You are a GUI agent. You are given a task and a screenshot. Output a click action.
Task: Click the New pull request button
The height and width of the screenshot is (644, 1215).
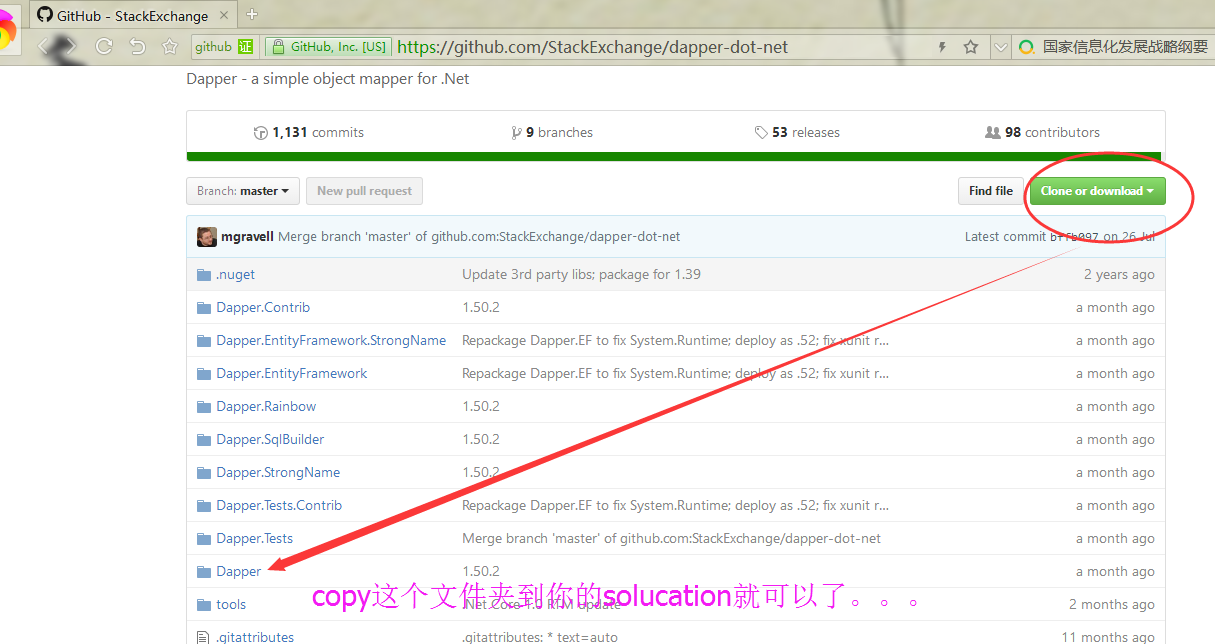(x=365, y=191)
